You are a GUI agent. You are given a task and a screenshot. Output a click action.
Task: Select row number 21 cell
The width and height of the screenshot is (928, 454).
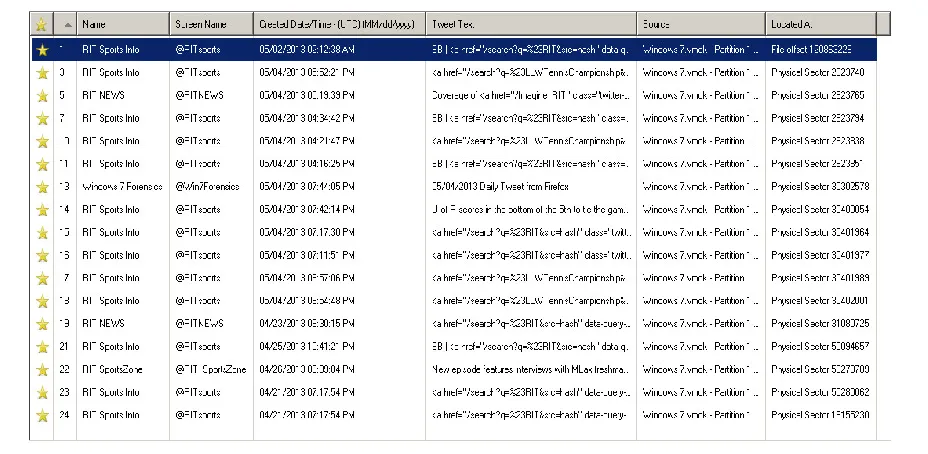(x=64, y=346)
